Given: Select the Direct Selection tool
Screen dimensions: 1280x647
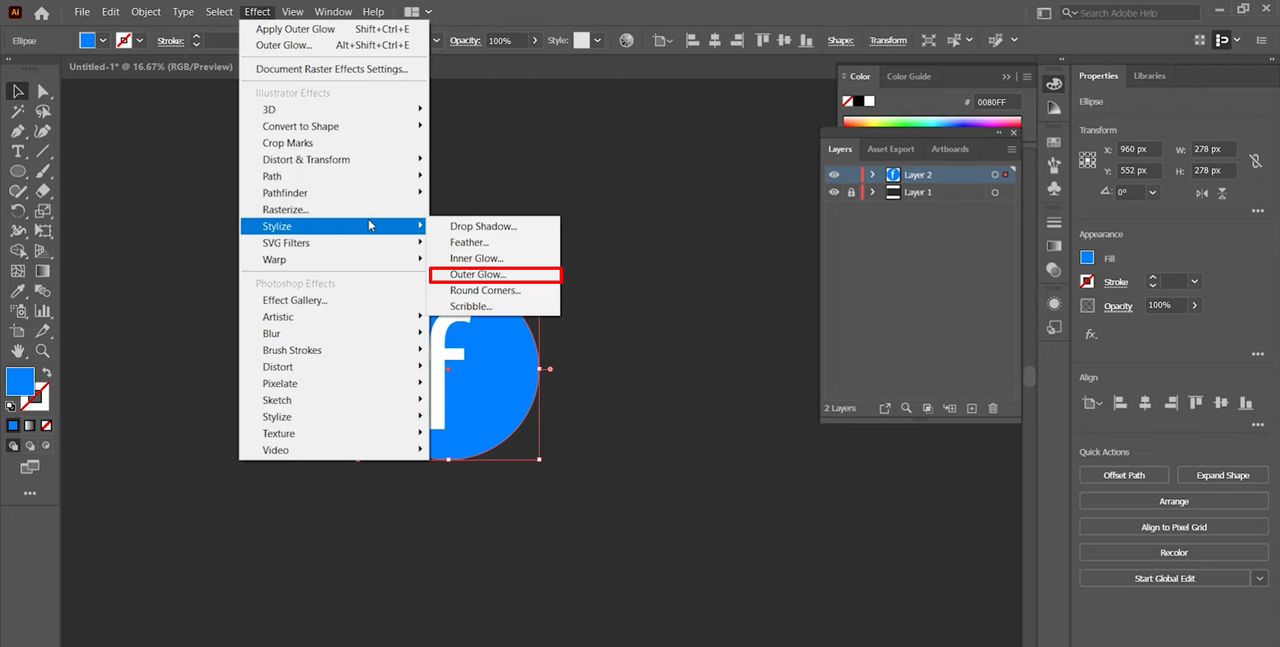Looking at the screenshot, I should (43, 91).
